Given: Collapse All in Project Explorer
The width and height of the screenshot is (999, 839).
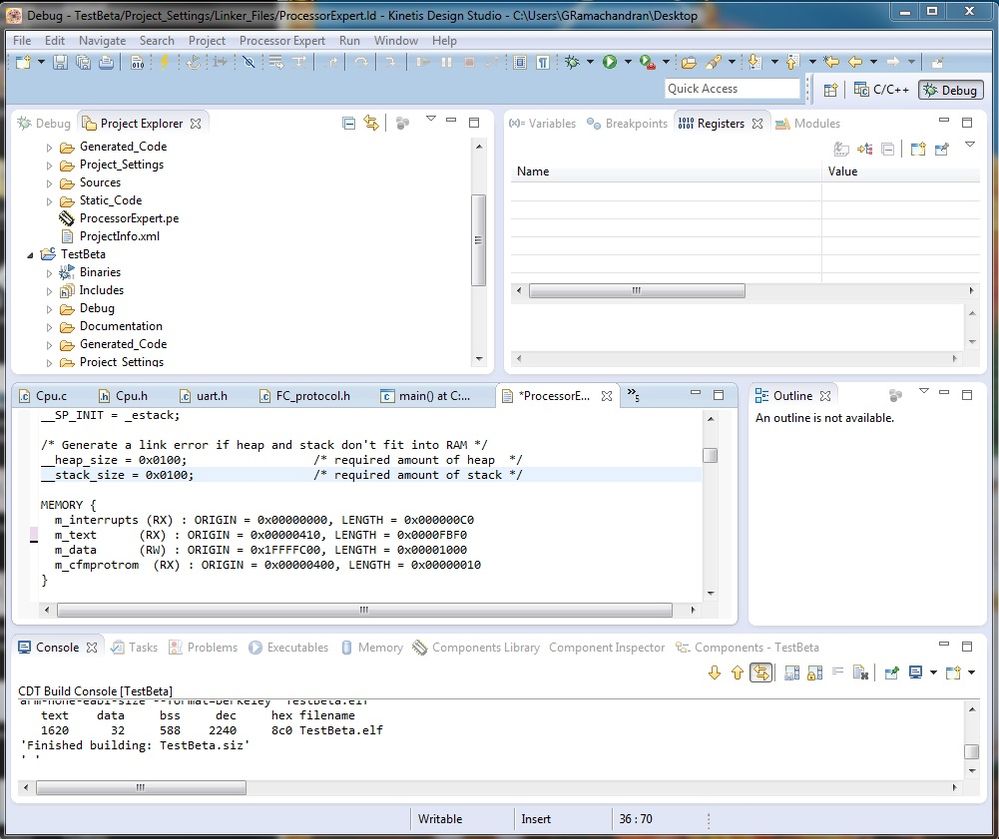Looking at the screenshot, I should click(349, 123).
